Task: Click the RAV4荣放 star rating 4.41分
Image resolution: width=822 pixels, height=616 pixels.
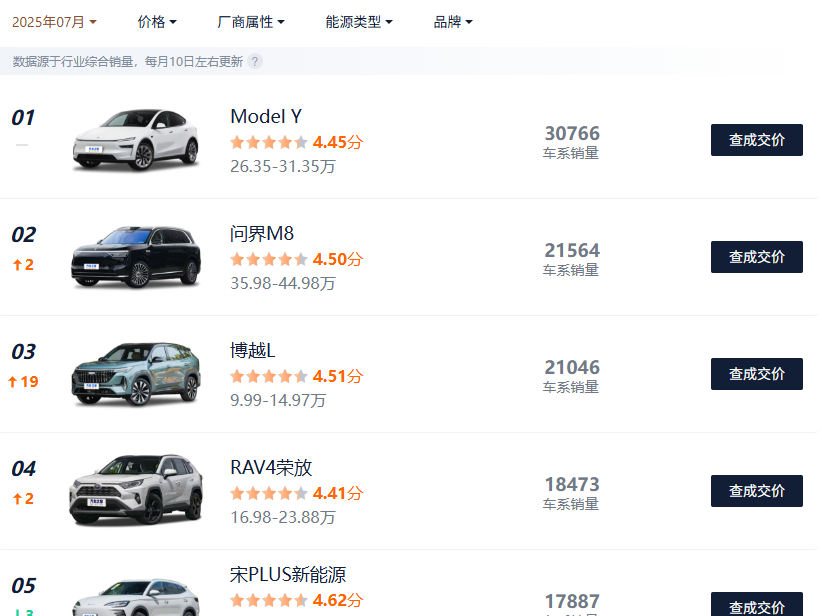Action: click(297, 493)
